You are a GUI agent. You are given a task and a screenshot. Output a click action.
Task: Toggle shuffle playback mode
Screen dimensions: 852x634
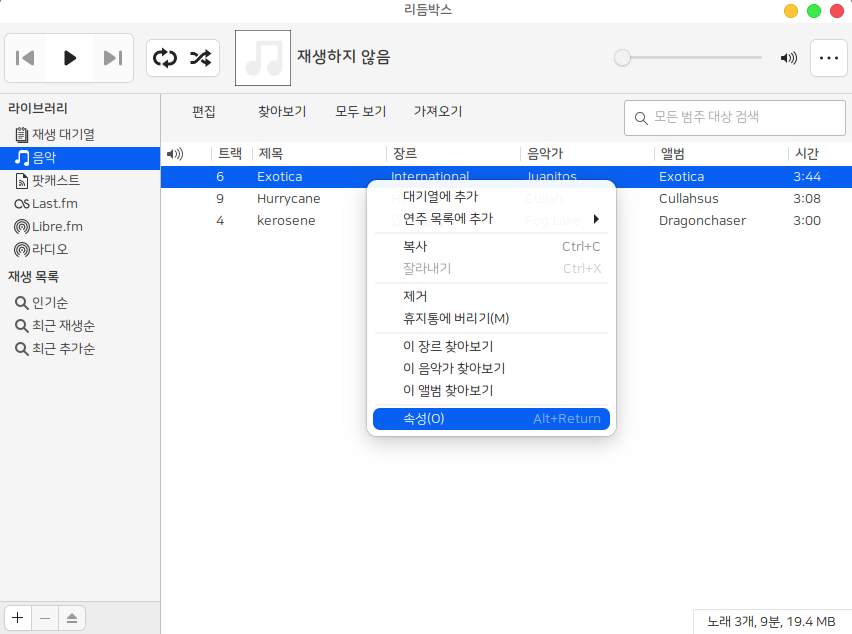pos(200,58)
